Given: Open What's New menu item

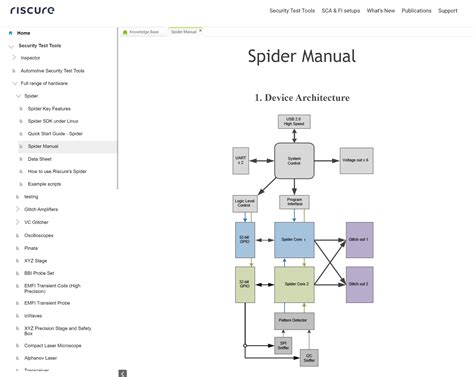Looking at the screenshot, I should pos(381,11).
